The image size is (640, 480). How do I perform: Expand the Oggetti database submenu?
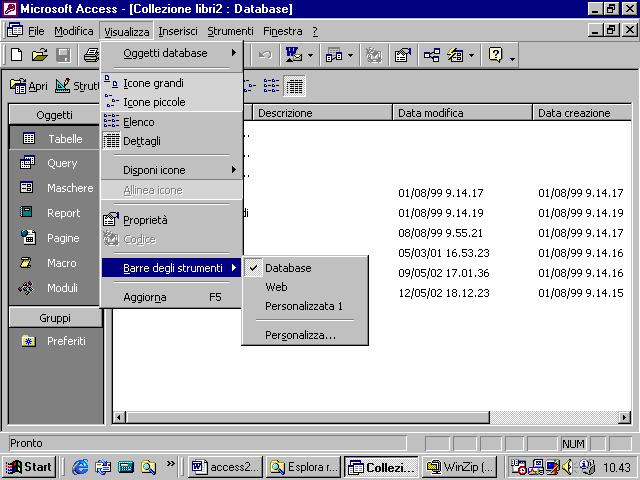[x=171, y=53]
